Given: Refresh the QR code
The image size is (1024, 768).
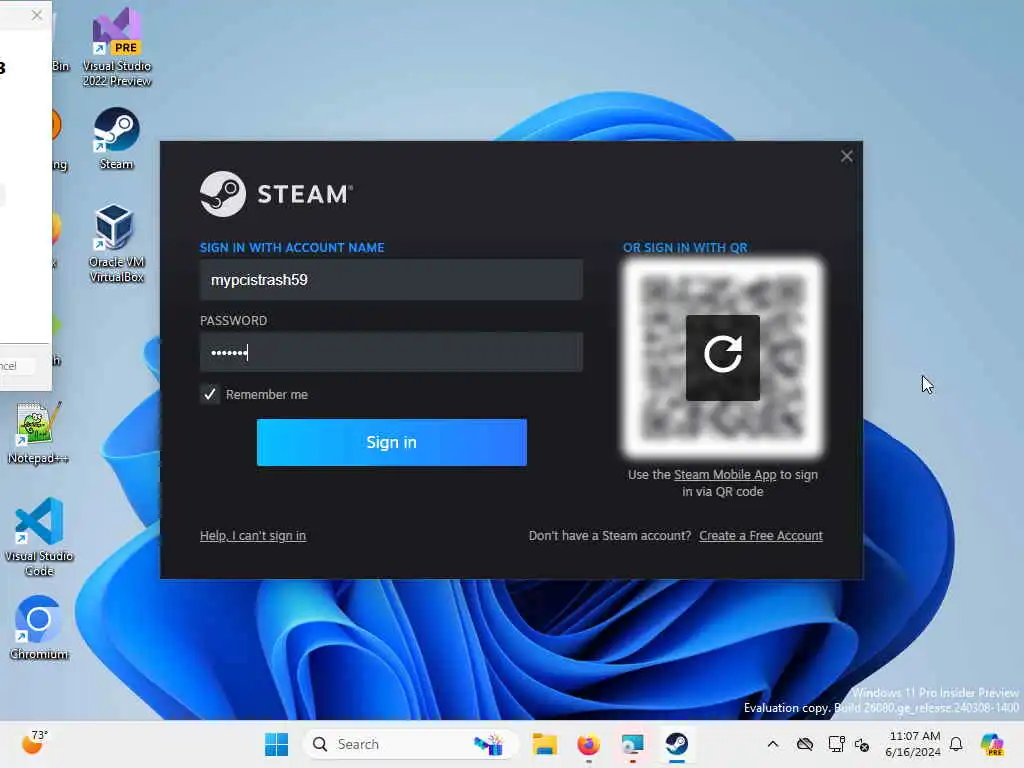Looking at the screenshot, I should (x=722, y=357).
